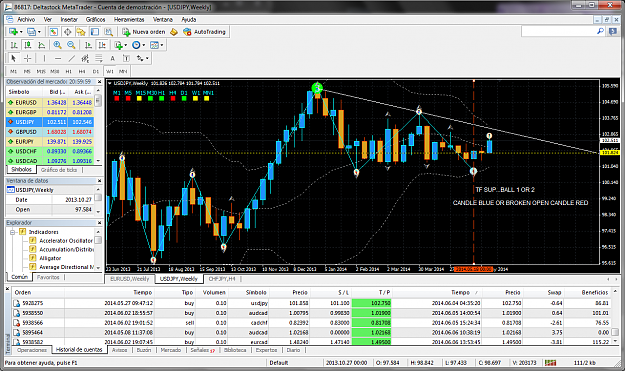The width and height of the screenshot is (625, 371).
Task: Switch chart to bar chart mode
Action: [14, 45]
